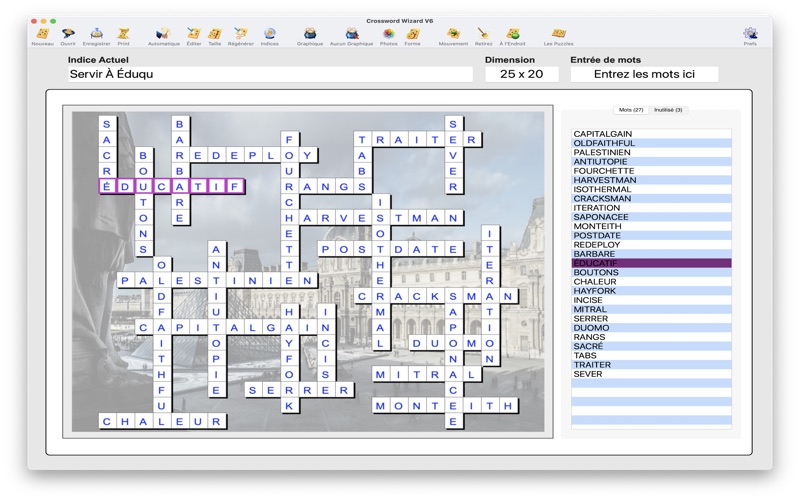Click the first C of CHALEUR in grid
Screen dimensions: 800x500
107,421
